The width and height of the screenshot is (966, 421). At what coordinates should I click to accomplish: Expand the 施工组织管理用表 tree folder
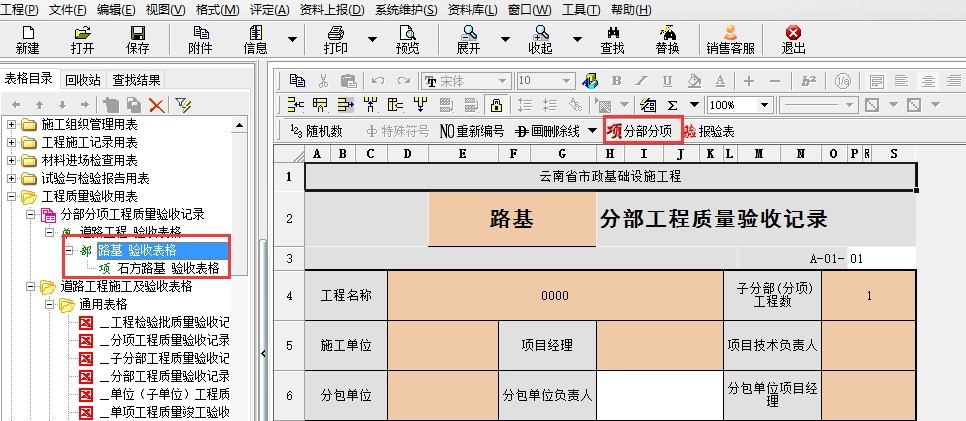coord(12,125)
